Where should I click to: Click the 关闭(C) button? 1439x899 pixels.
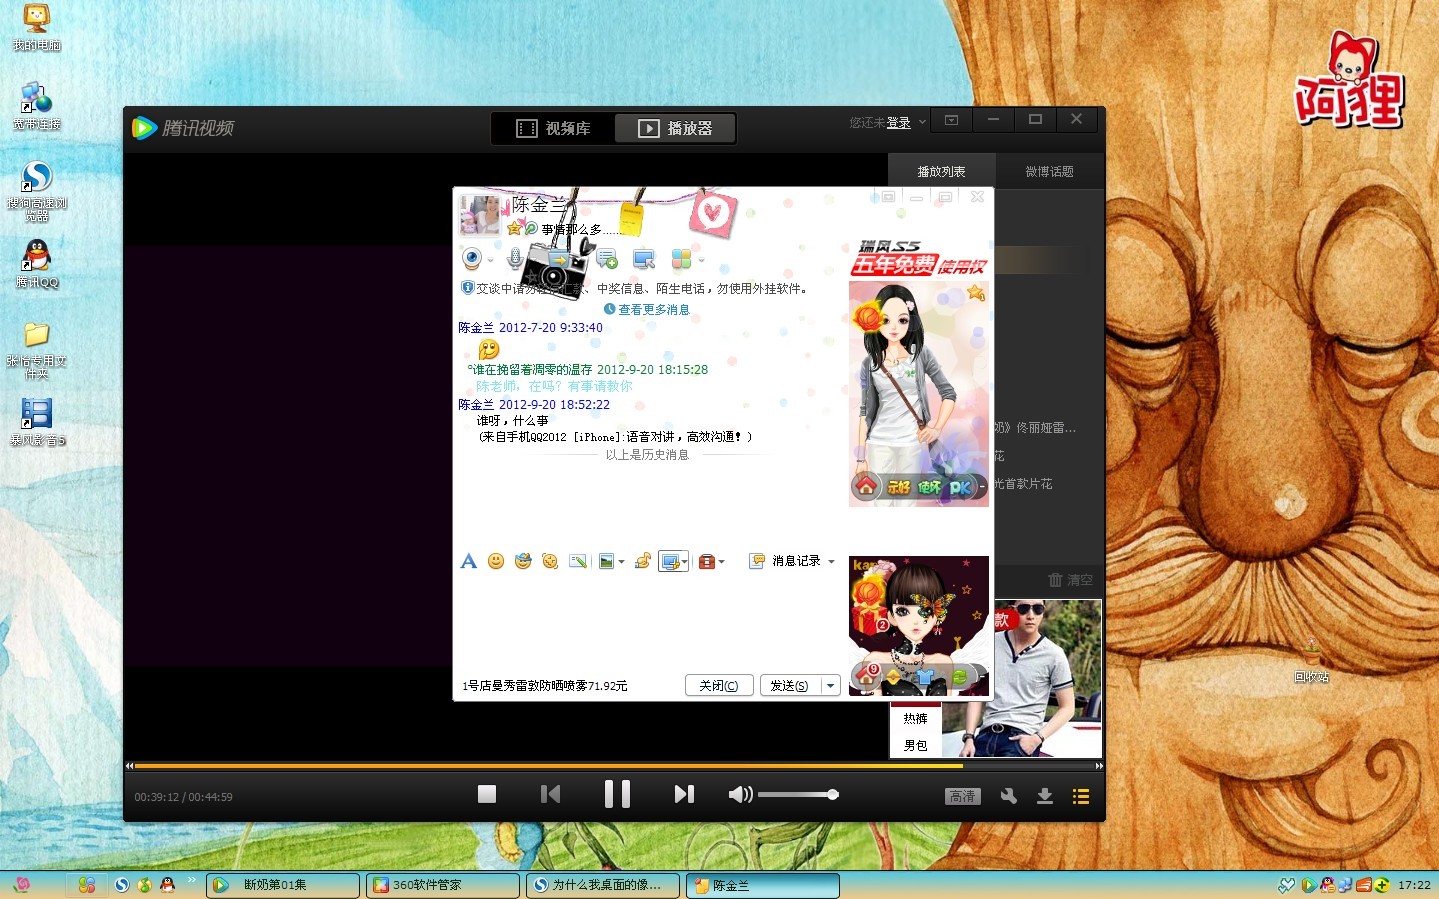(719, 685)
